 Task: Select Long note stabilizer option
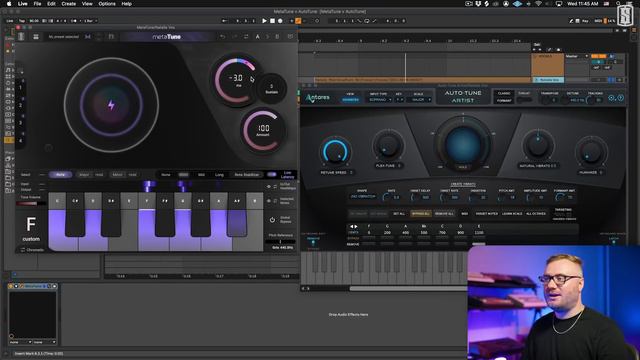pos(219,175)
